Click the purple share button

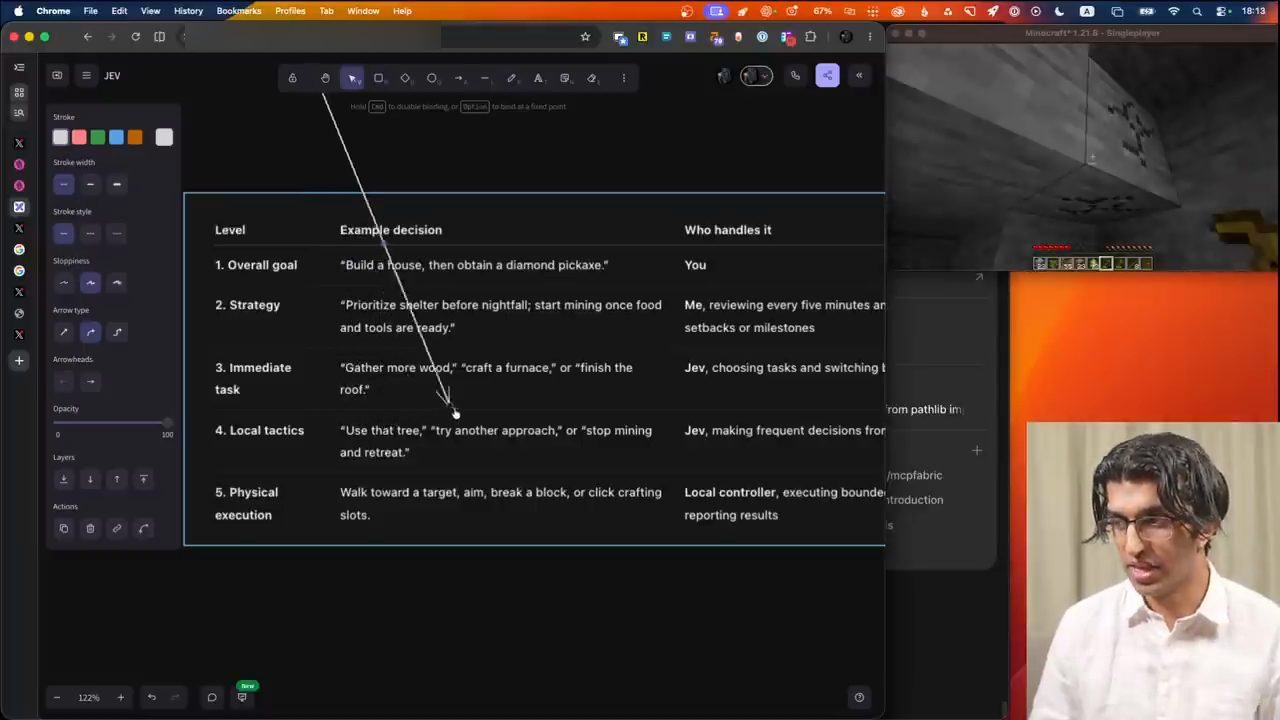[827, 76]
